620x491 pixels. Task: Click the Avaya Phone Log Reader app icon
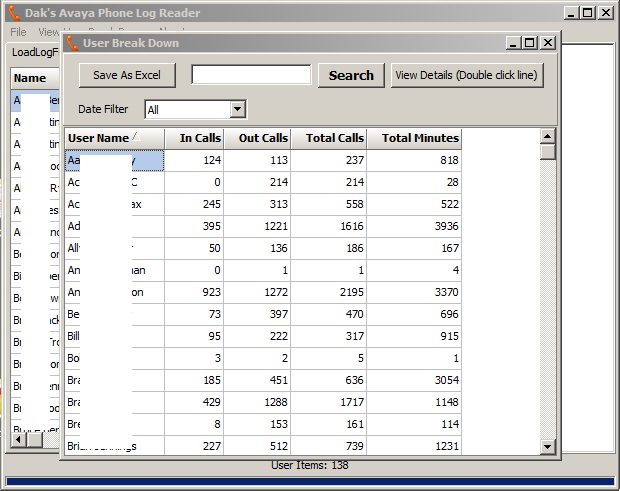point(13,13)
